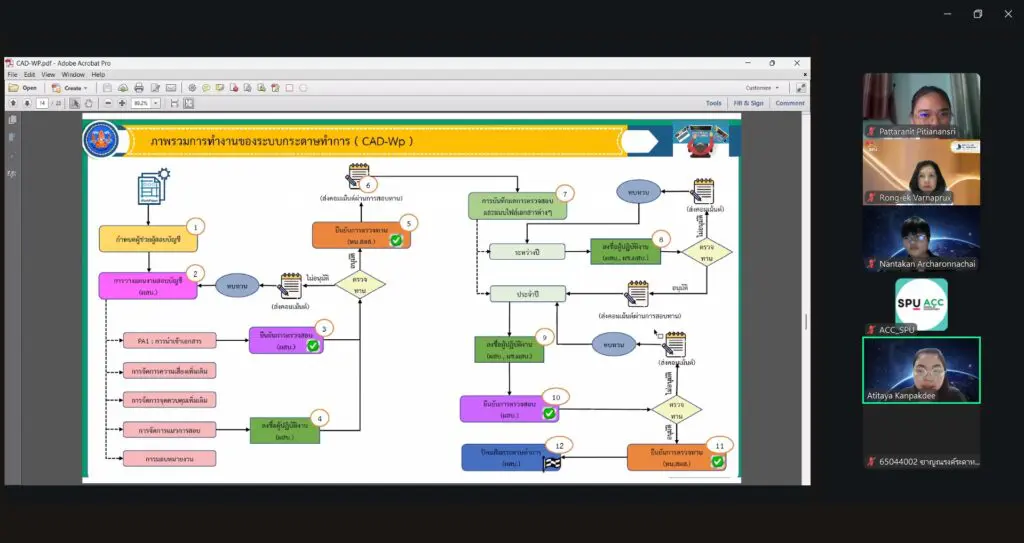
Task: Toggle fit one full page view
Action: 187,103
